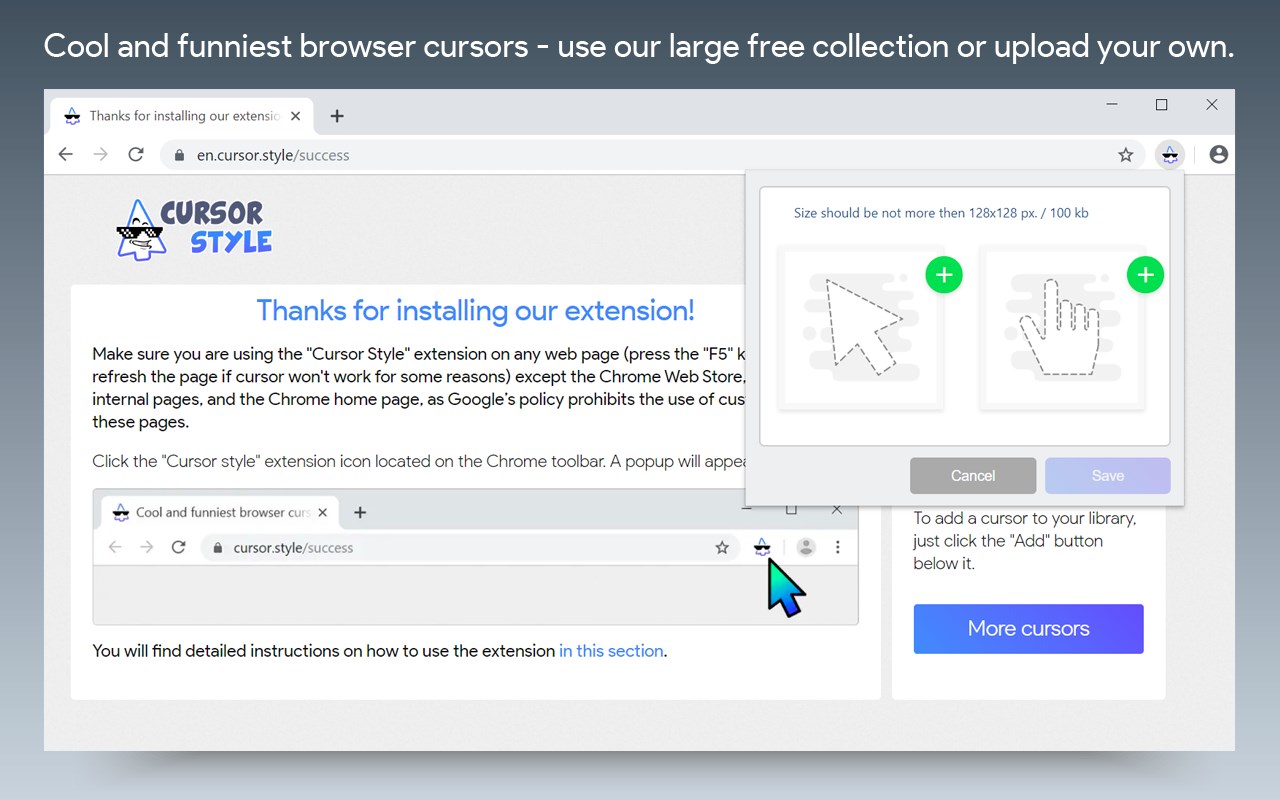Click the extension icon in the tutorial image
The height and width of the screenshot is (800, 1280).
[762, 546]
